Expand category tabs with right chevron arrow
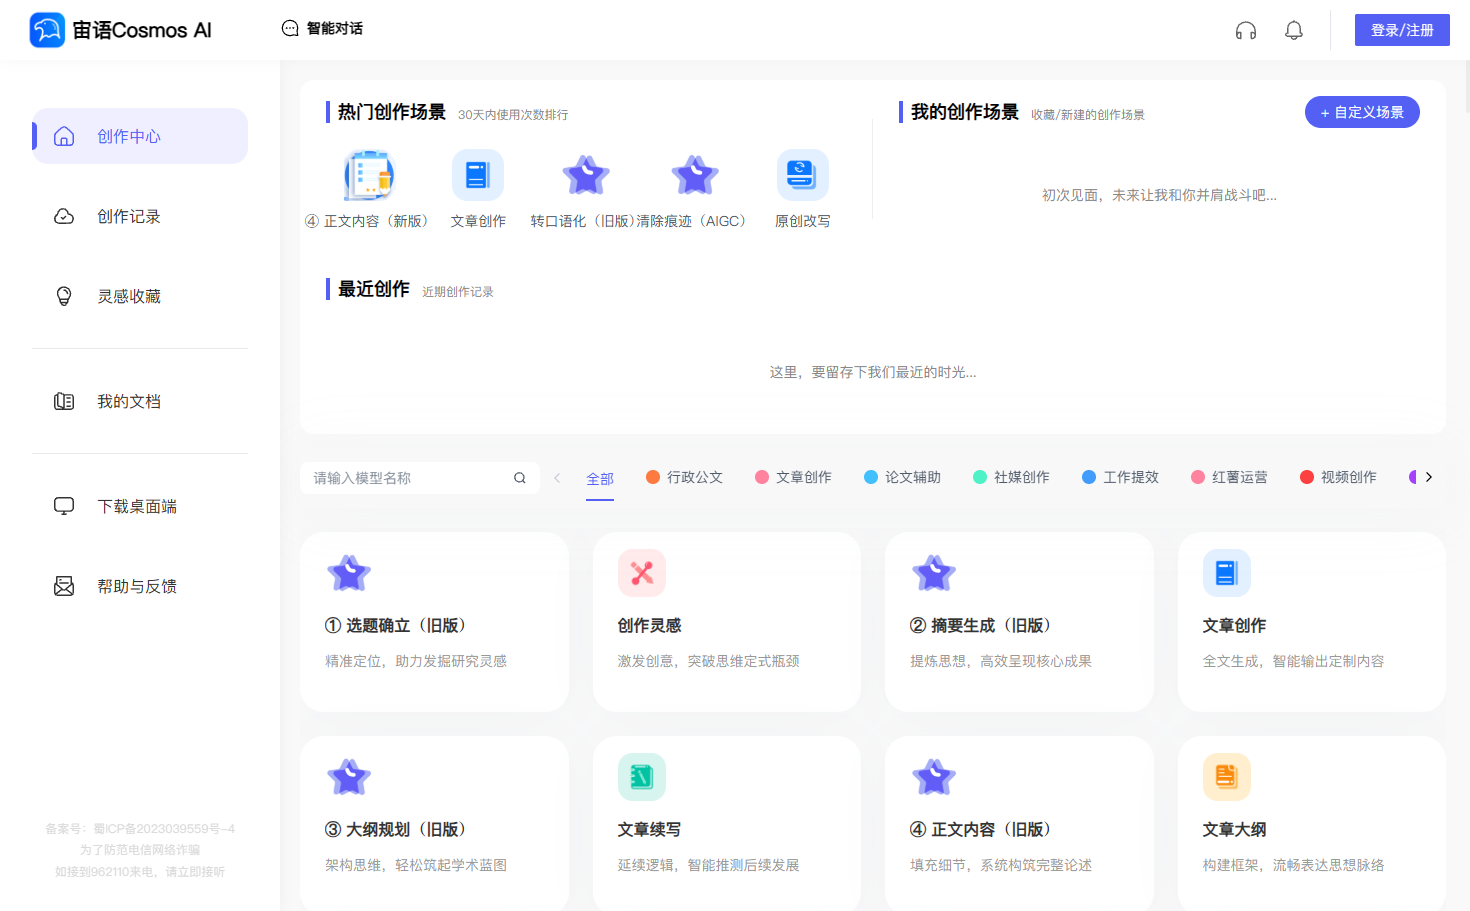The height and width of the screenshot is (911, 1470). tap(1429, 477)
